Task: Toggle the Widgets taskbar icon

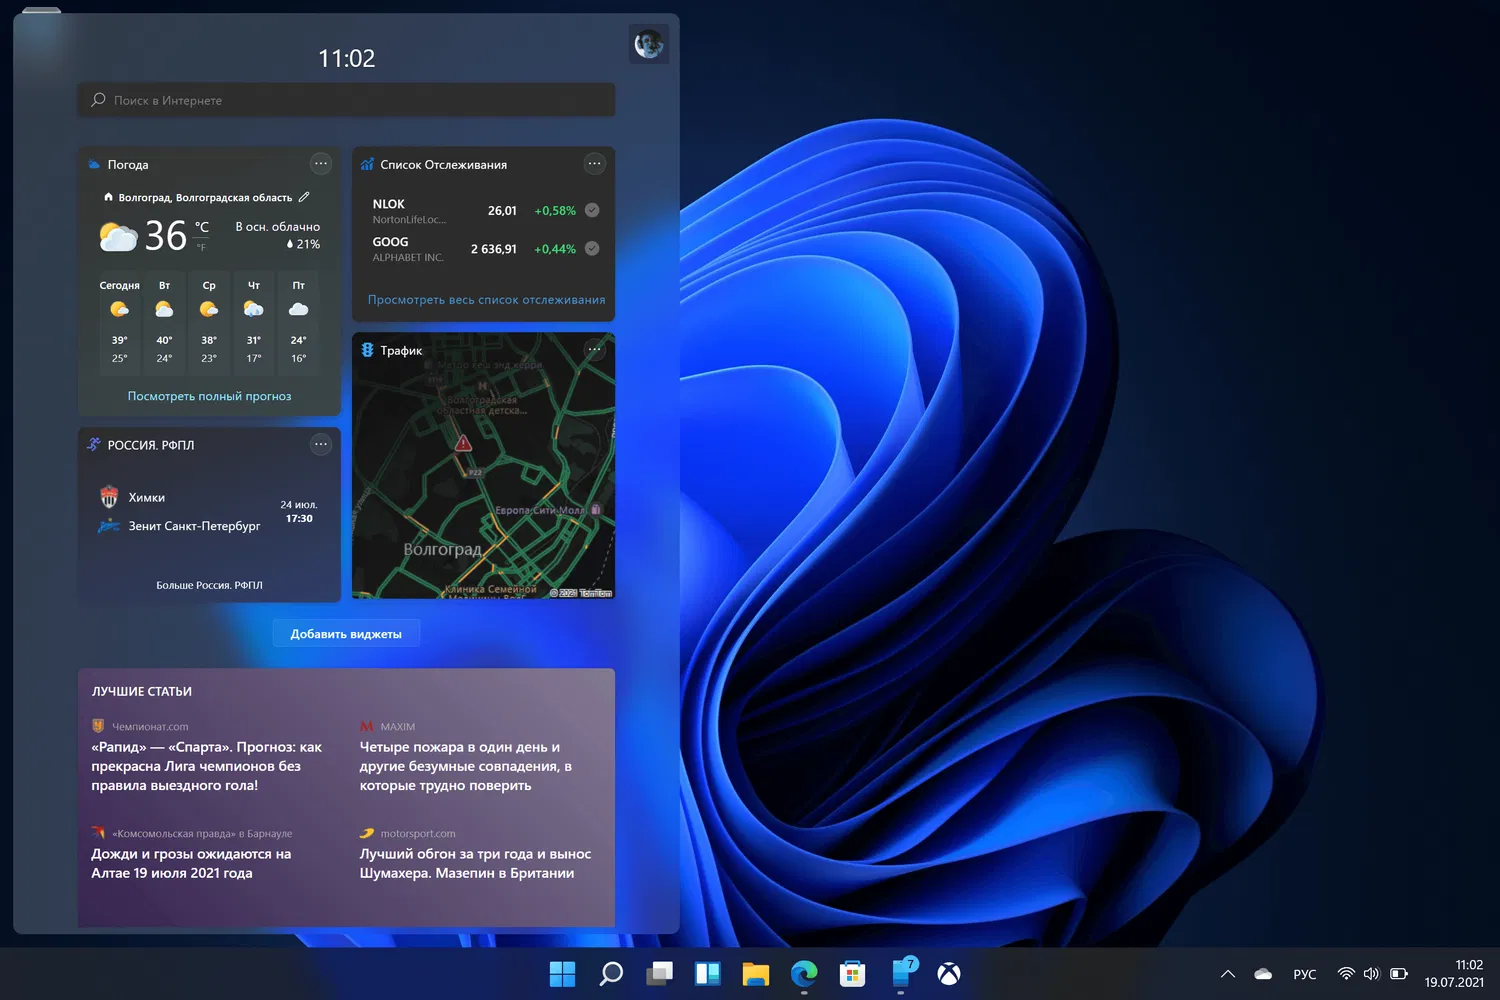Action: click(x=707, y=974)
